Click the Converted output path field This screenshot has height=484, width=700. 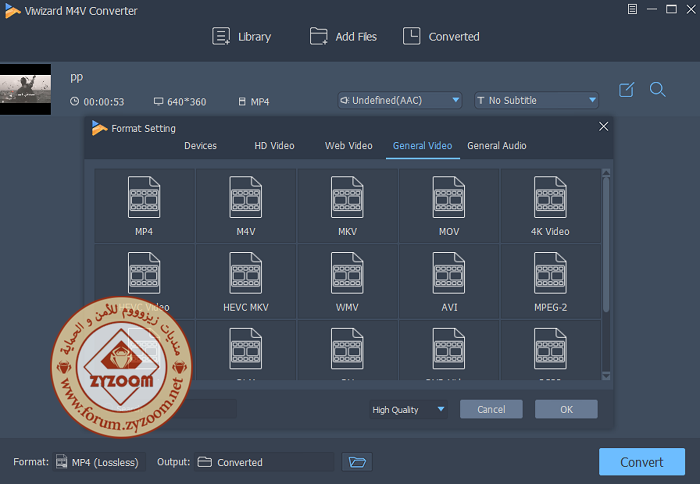264,462
